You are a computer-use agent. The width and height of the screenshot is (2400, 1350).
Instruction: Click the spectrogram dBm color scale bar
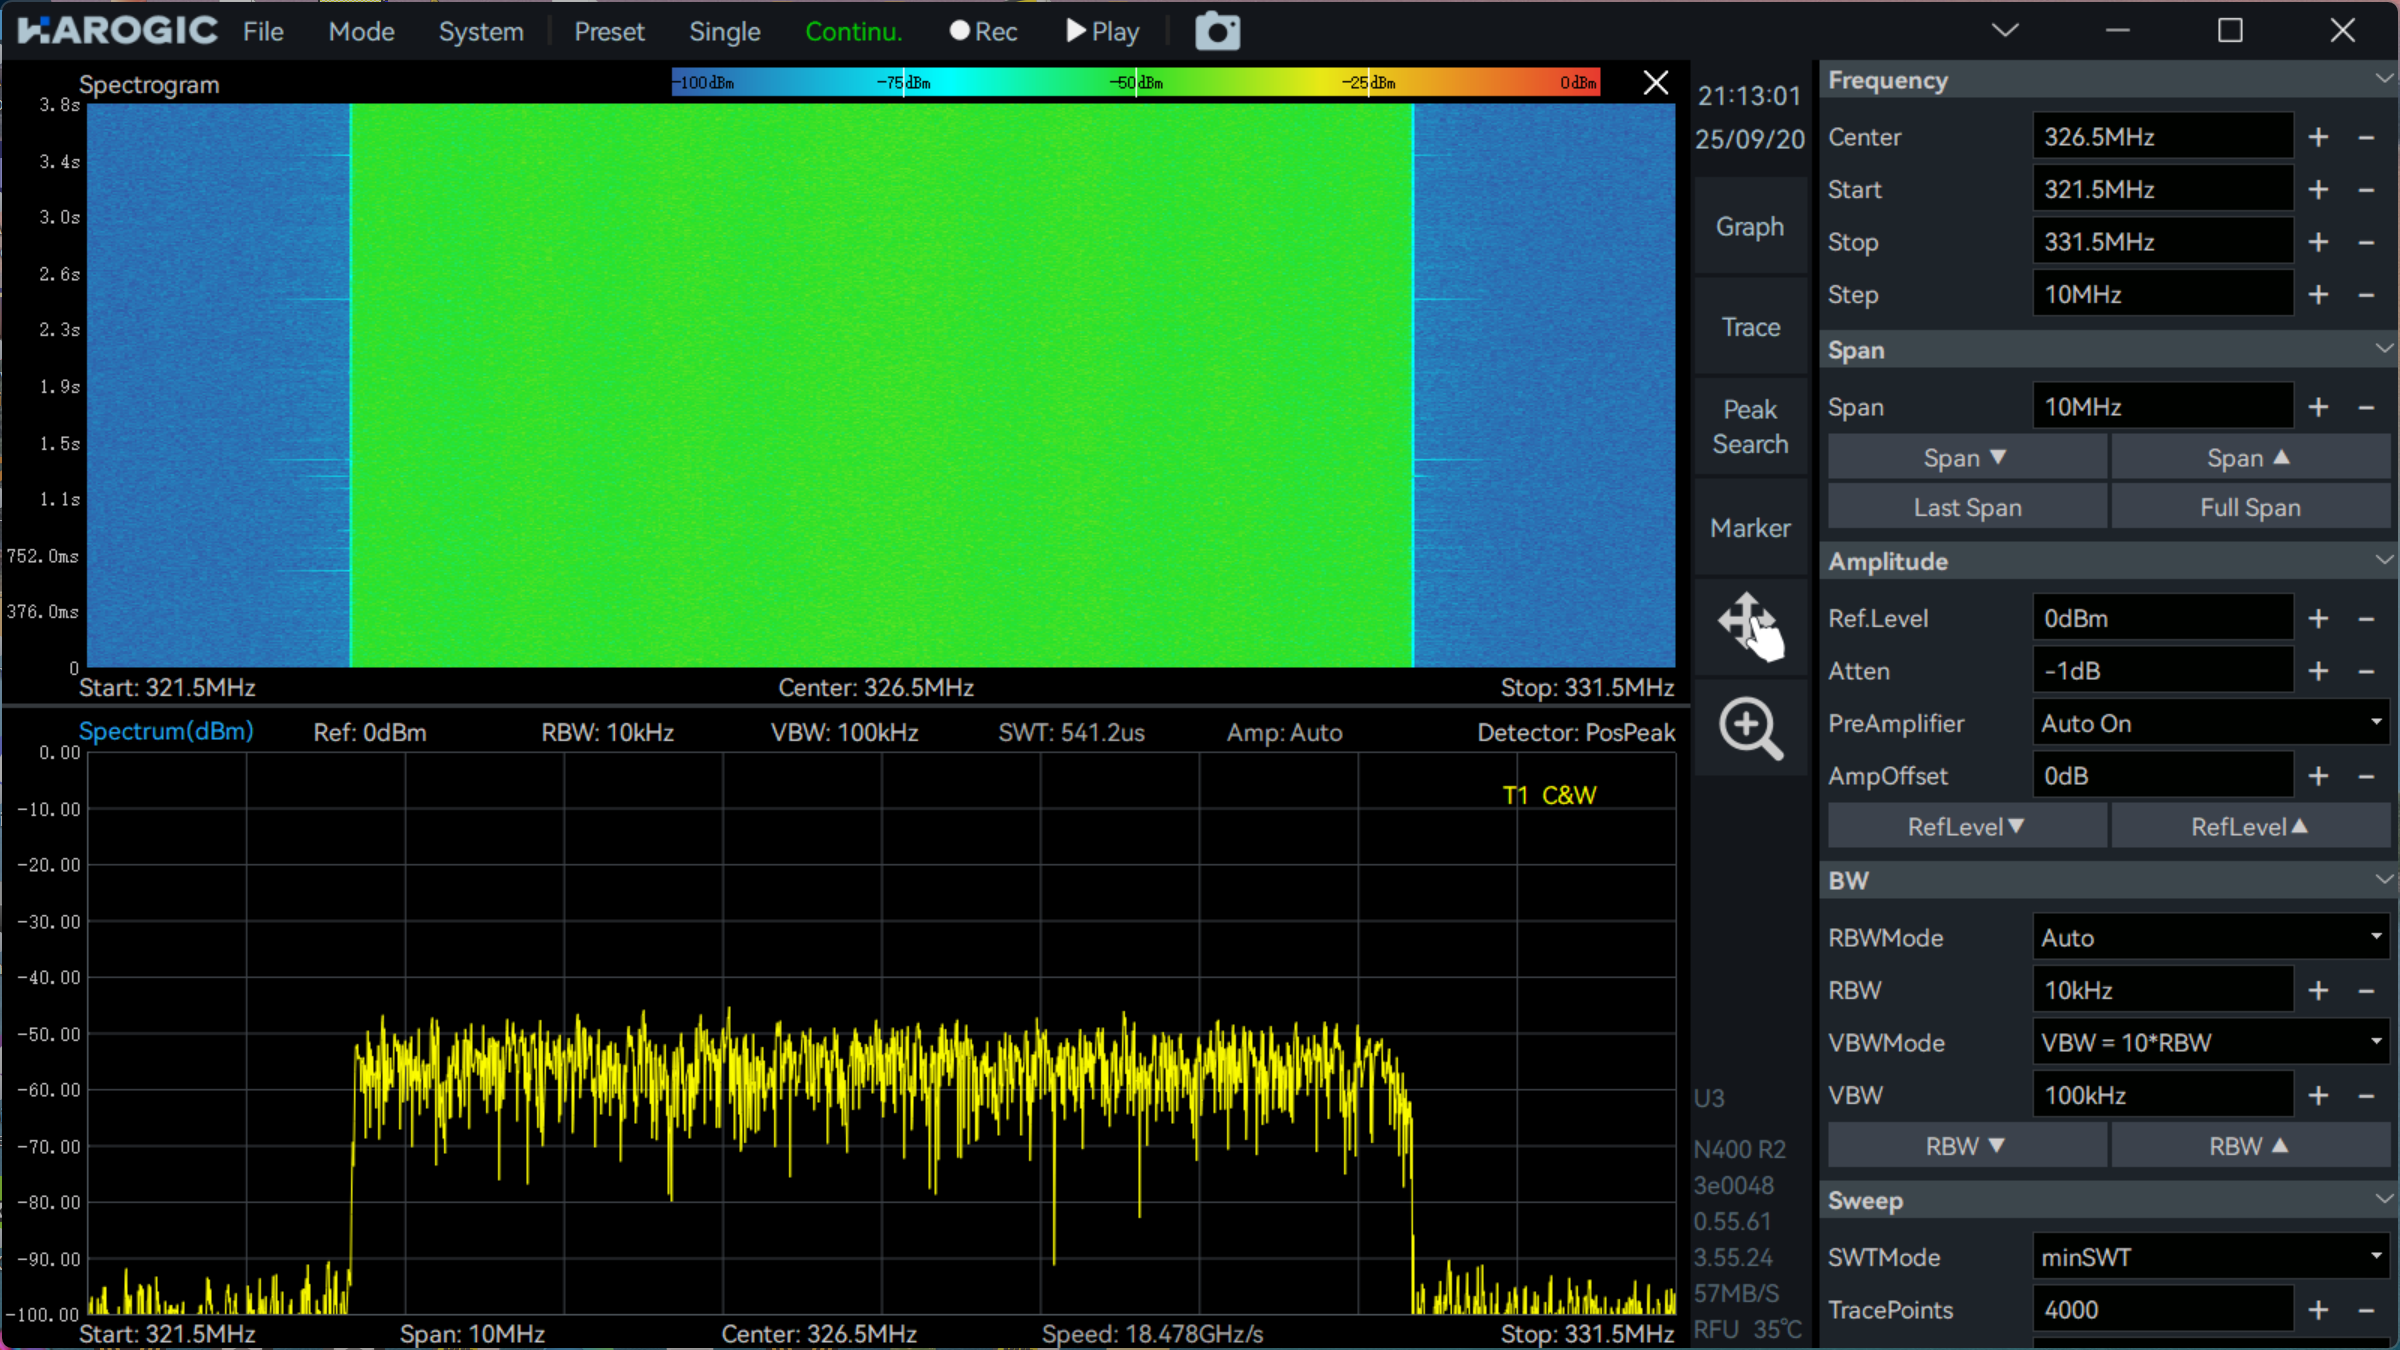pos(1135,82)
